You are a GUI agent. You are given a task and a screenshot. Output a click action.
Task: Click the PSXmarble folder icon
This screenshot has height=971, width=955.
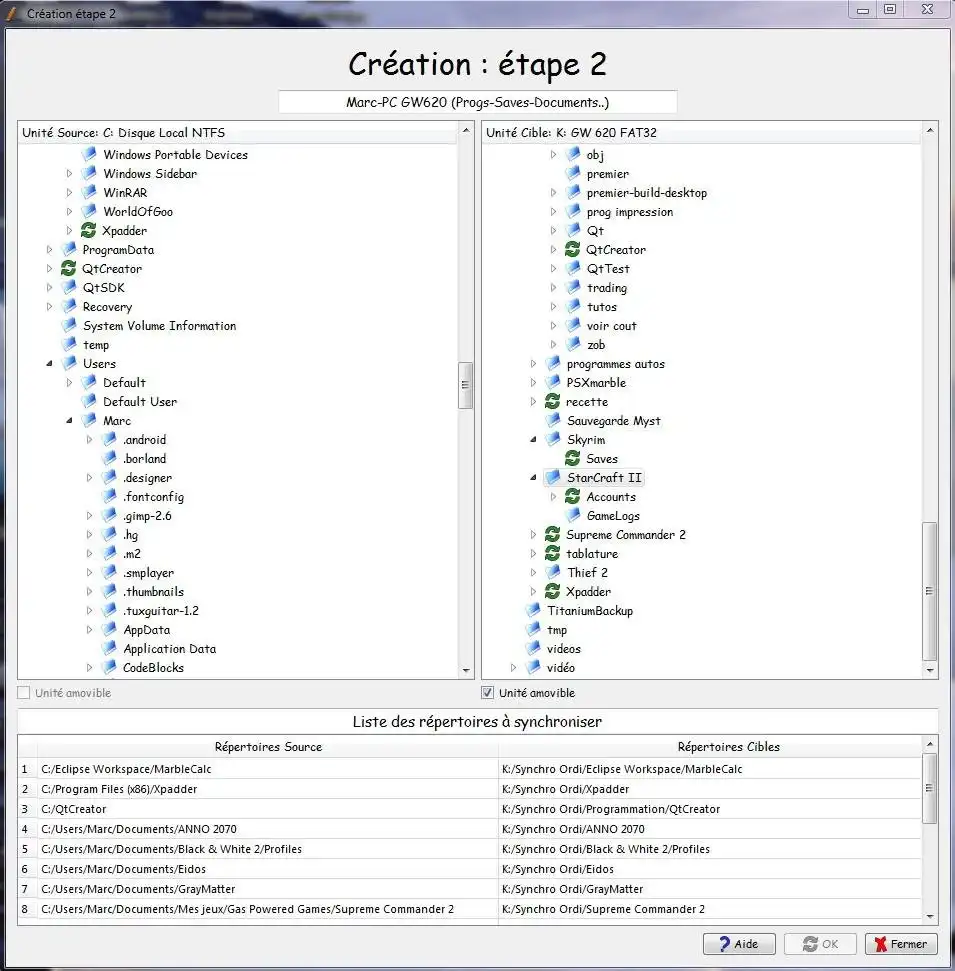pyautogui.click(x=553, y=383)
